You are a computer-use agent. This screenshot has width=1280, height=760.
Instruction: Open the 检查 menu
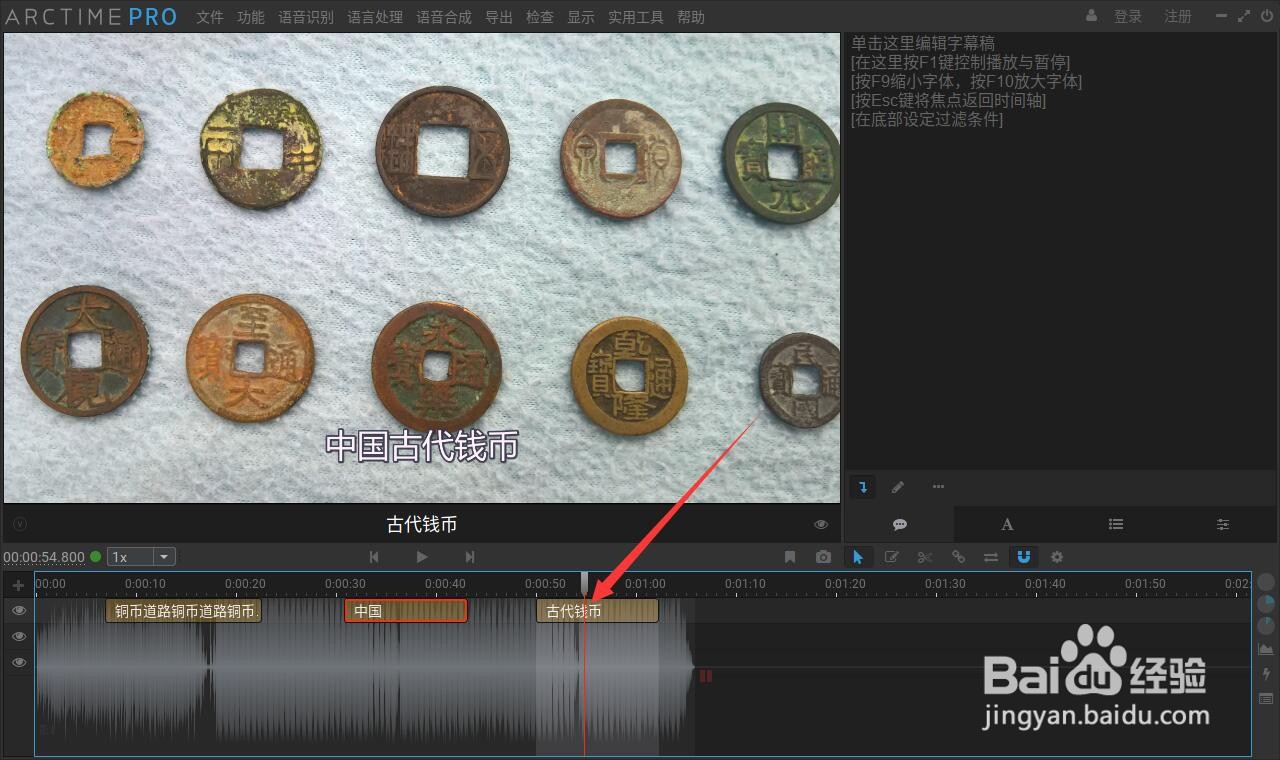[540, 17]
